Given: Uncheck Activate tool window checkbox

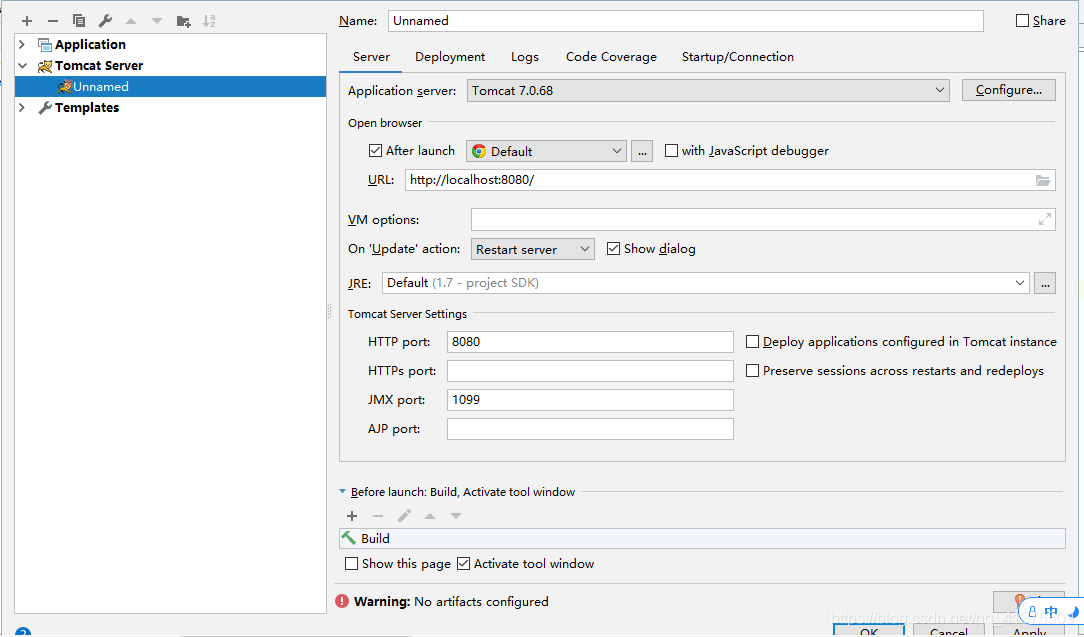Looking at the screenshot, I should 463,564.
